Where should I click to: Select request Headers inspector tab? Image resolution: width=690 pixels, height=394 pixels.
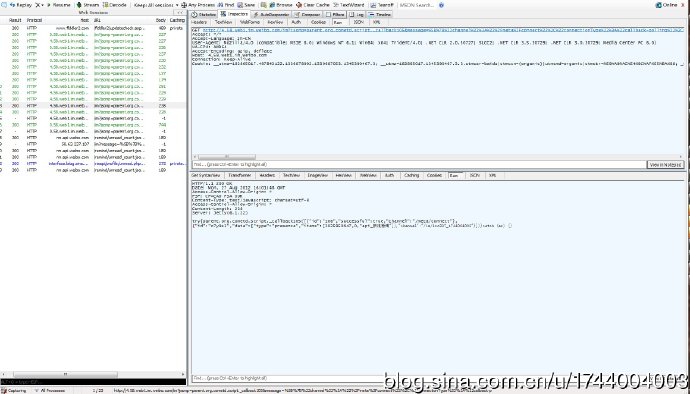(200, 22)
